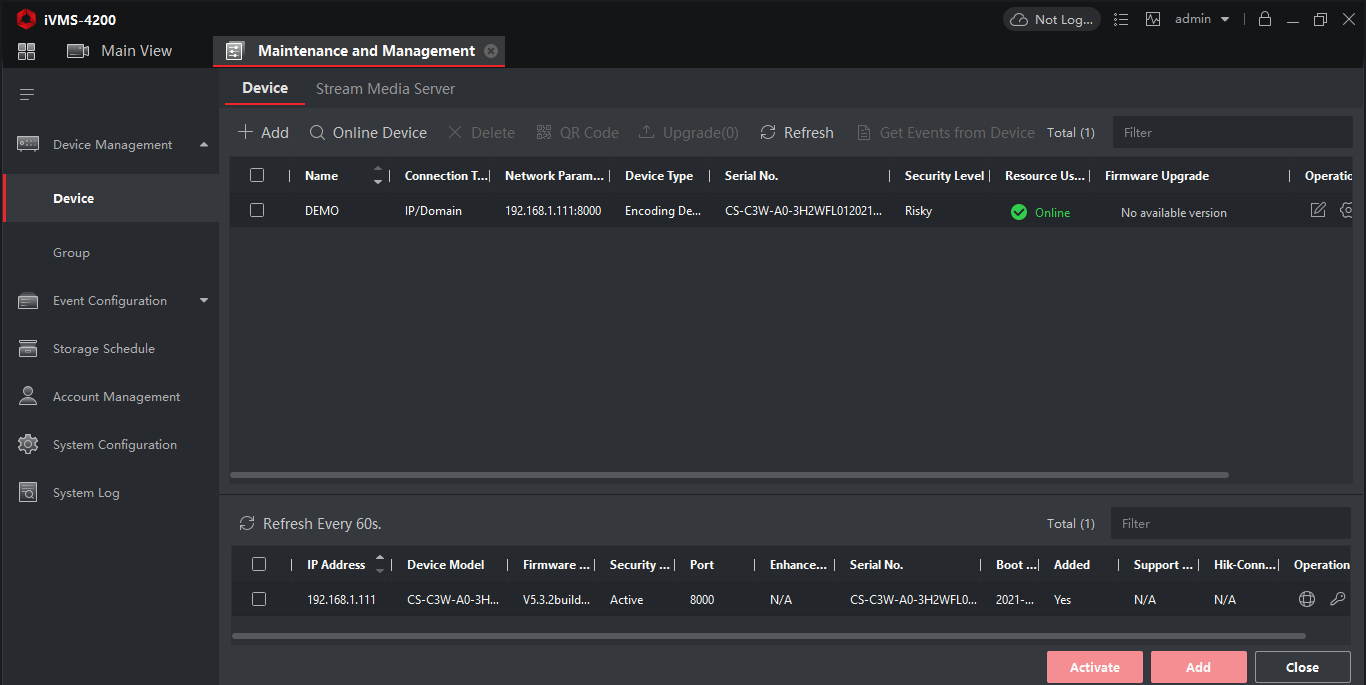
Task: Click the Delete toolbar button
Action: click(x=481, y=132)
